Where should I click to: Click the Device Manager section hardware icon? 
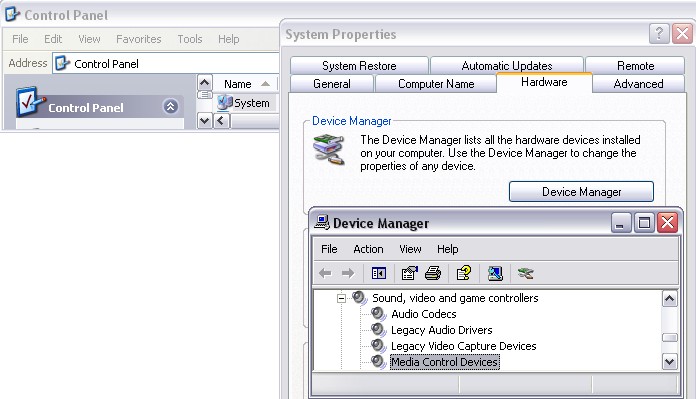point(329,150)
